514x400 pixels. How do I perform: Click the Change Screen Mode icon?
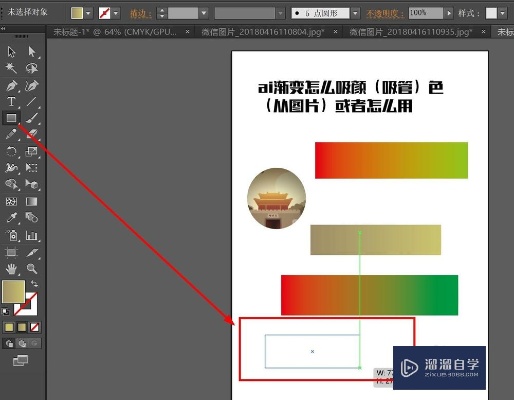[20, 360]
